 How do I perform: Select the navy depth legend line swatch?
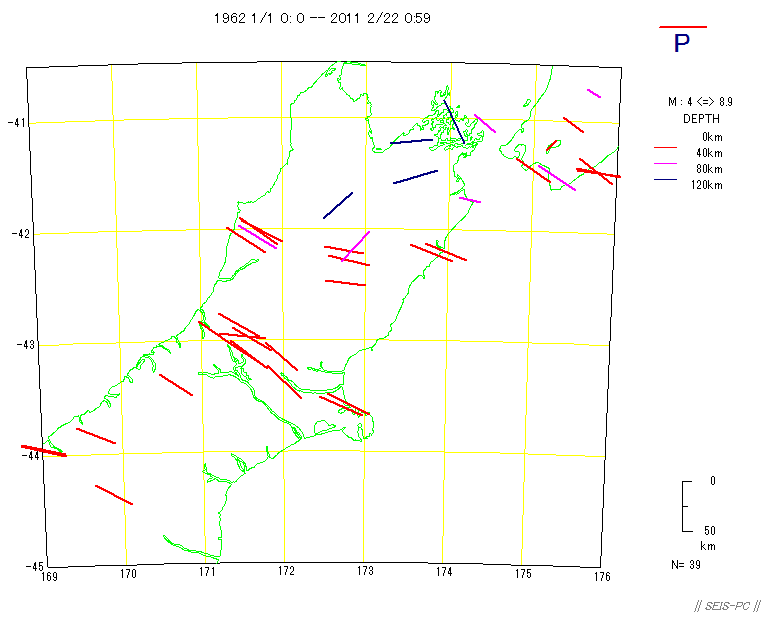[x=665, y=179]
